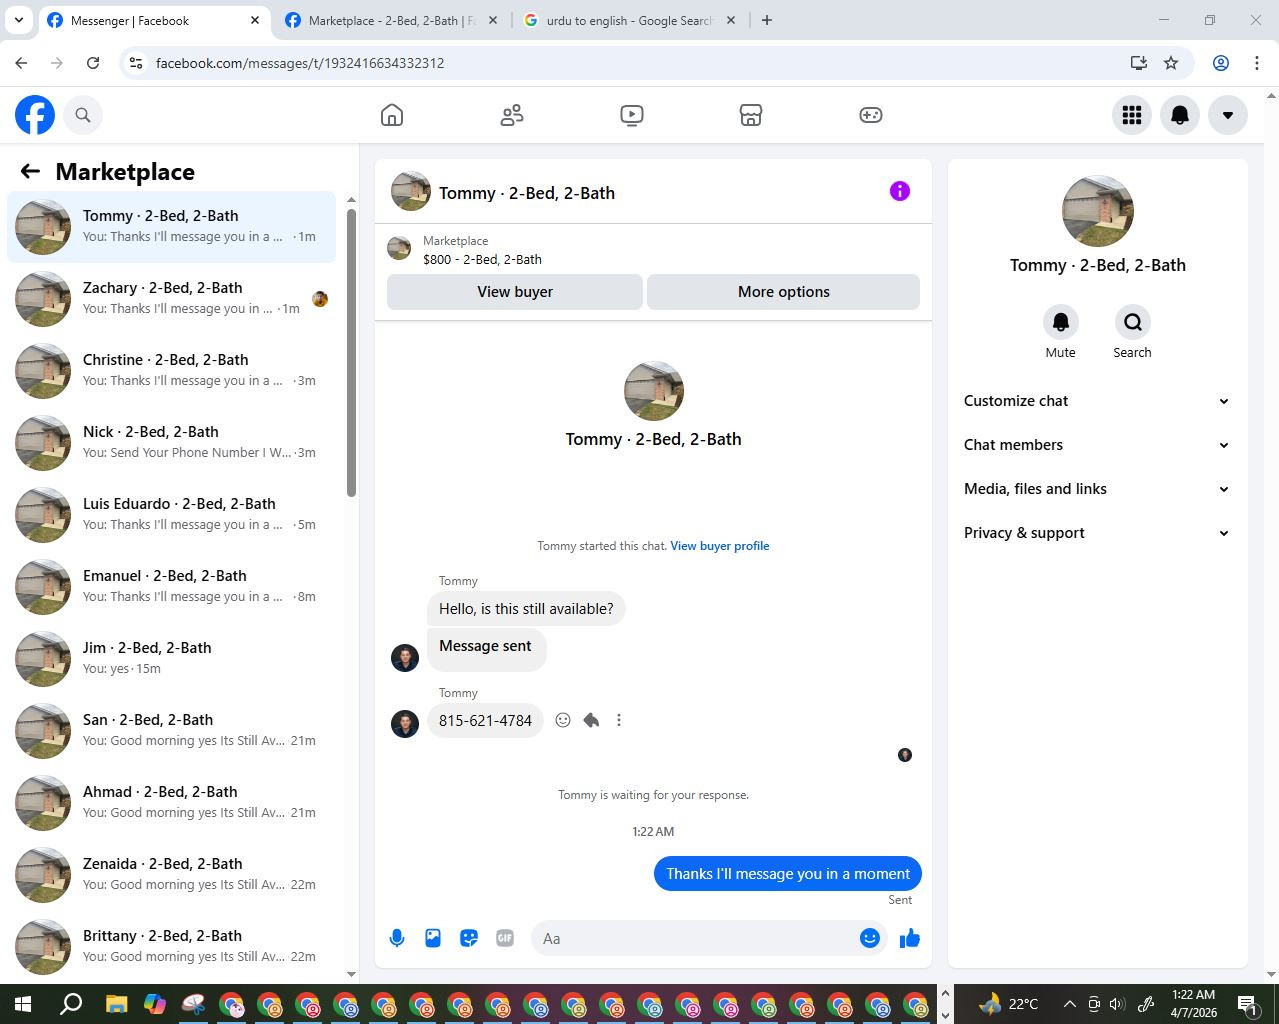Select Tommy conversation in list
This screenshot has height=1024, width=1279.
point(172,227)
